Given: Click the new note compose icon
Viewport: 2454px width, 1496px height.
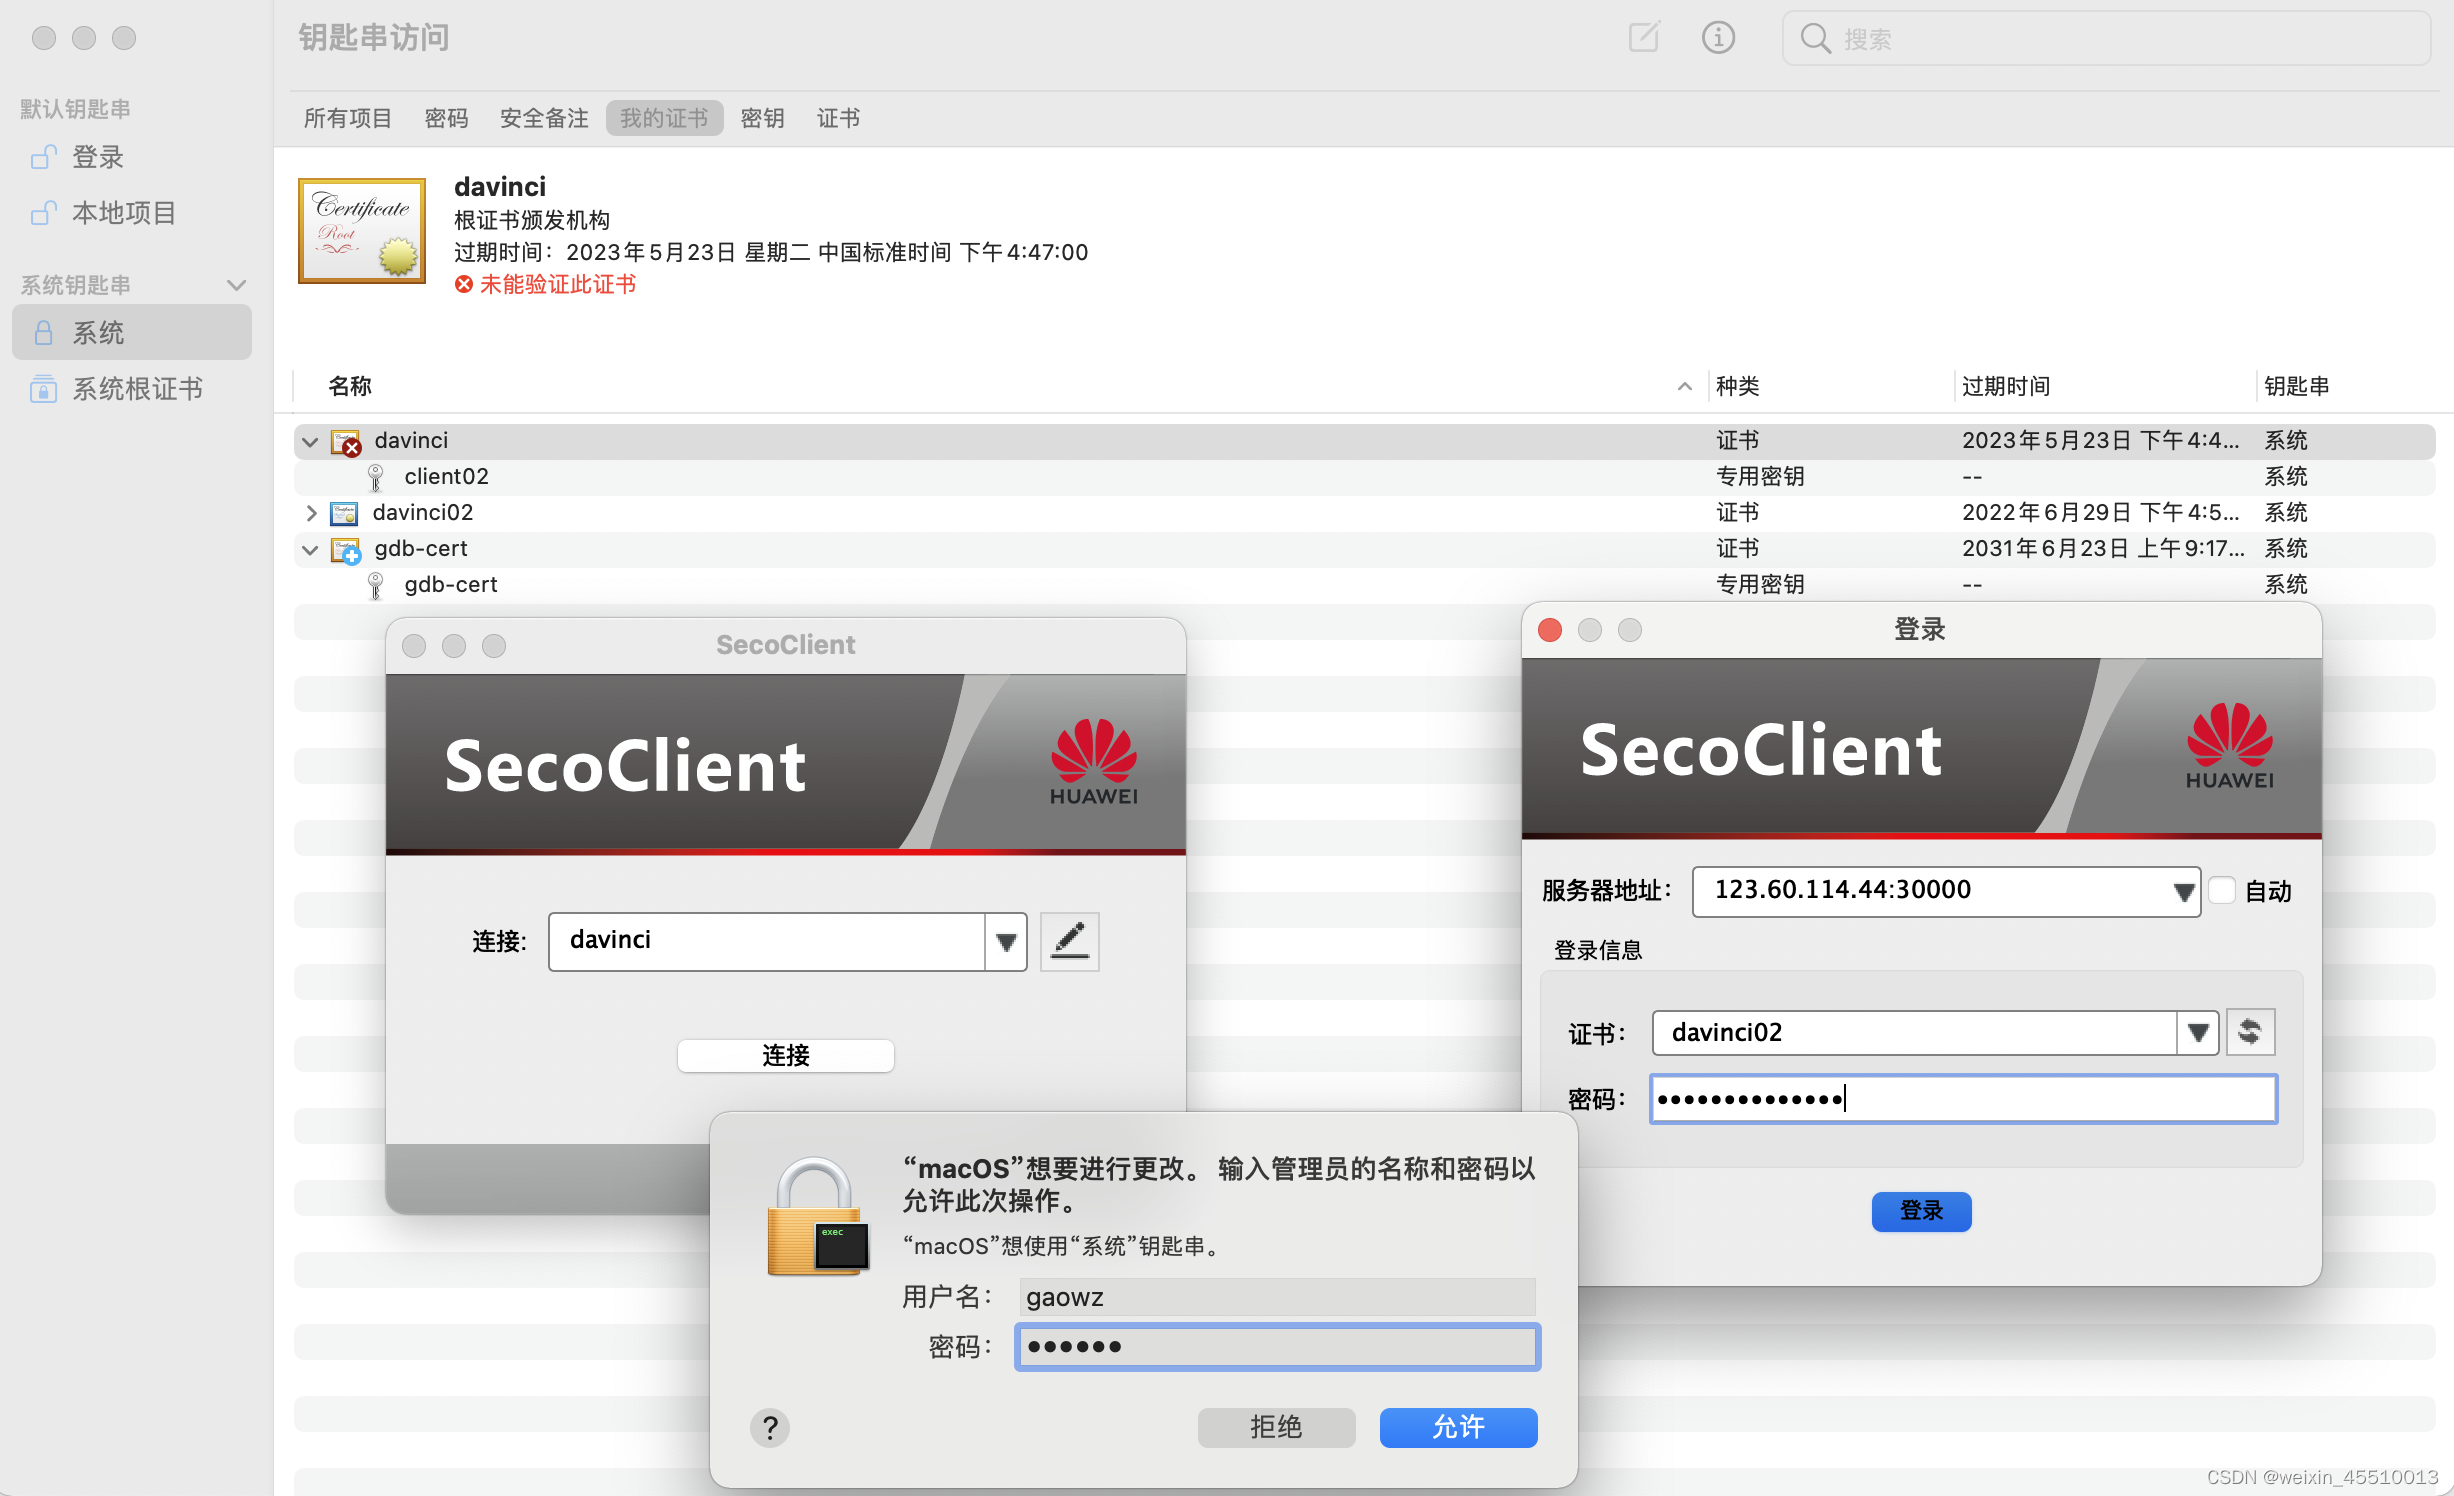Looking at the screenshot, I should point(1644,38).
